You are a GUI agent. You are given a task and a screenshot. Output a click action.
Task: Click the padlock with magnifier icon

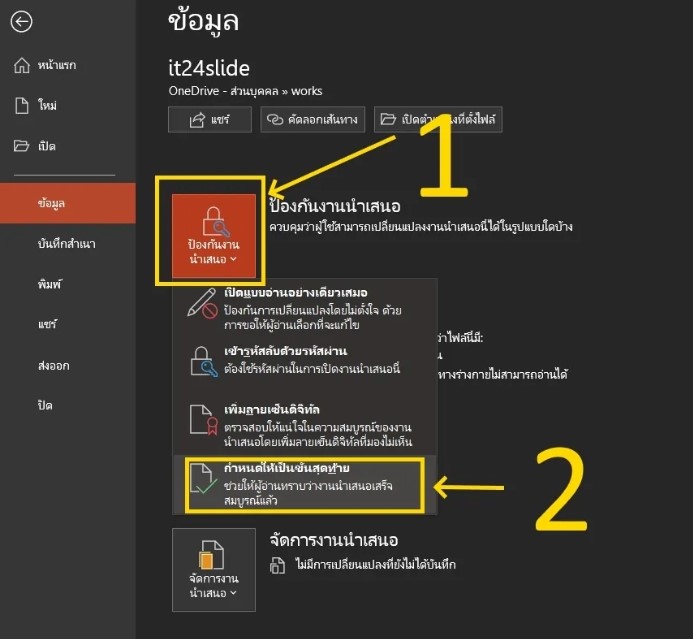click(215, 222)
